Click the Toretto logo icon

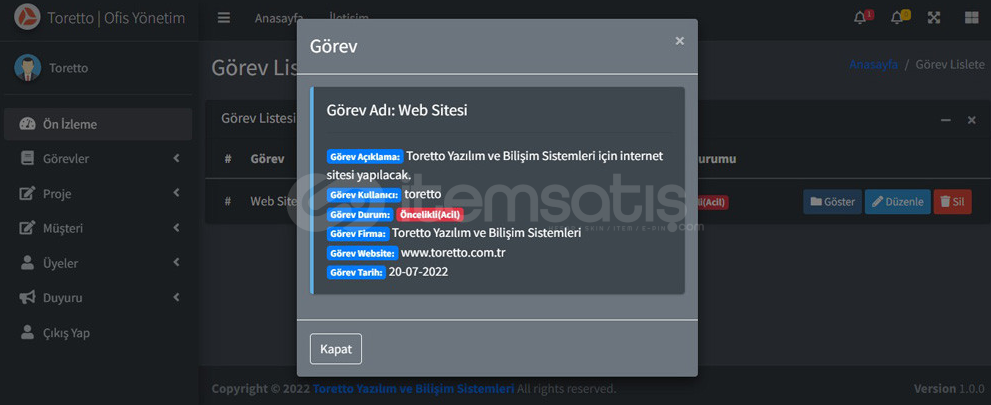pos(27,17)
